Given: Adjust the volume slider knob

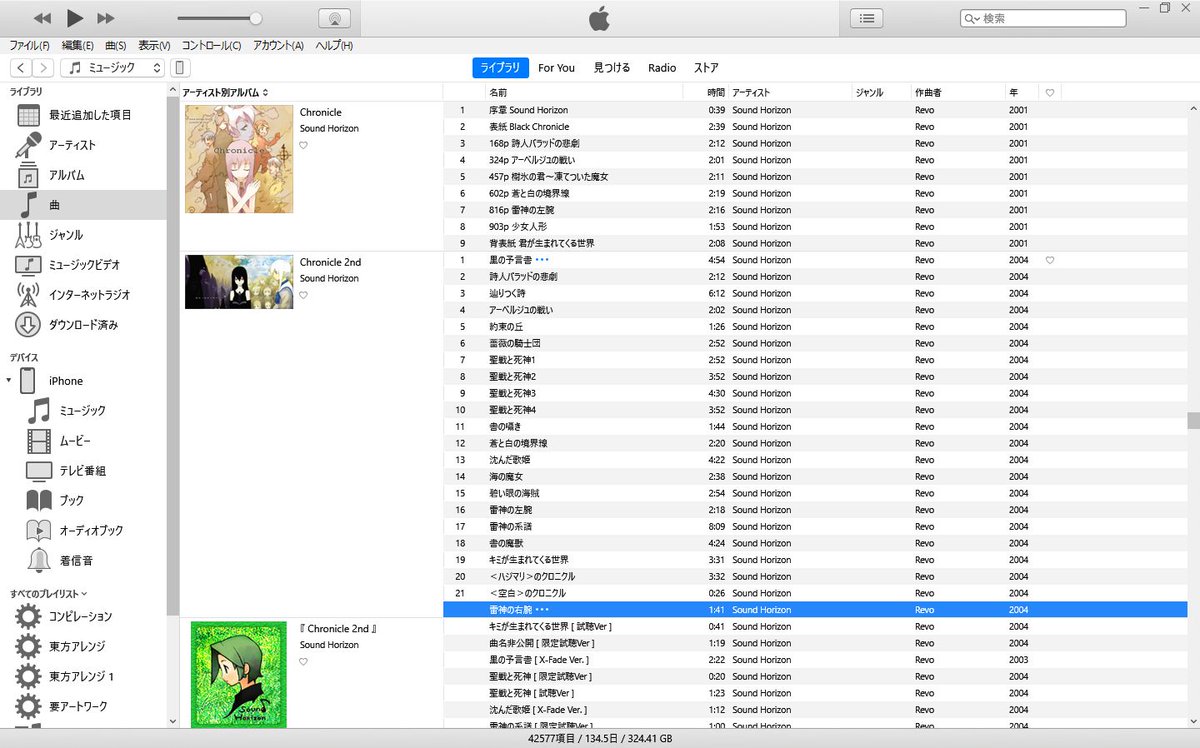Looking at the screenshot, I should [x=256, y=18].
